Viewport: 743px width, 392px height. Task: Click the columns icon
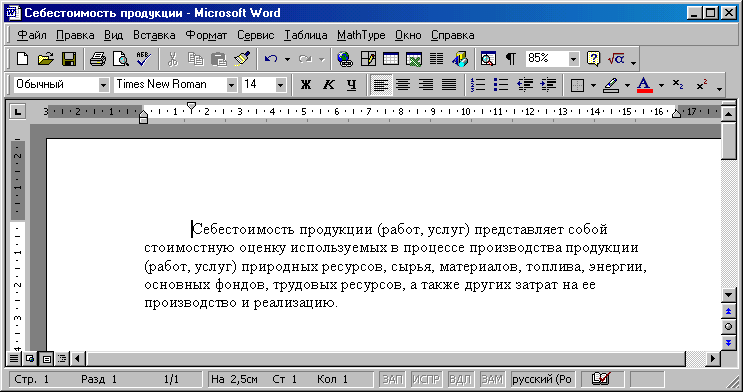[436, 59]
